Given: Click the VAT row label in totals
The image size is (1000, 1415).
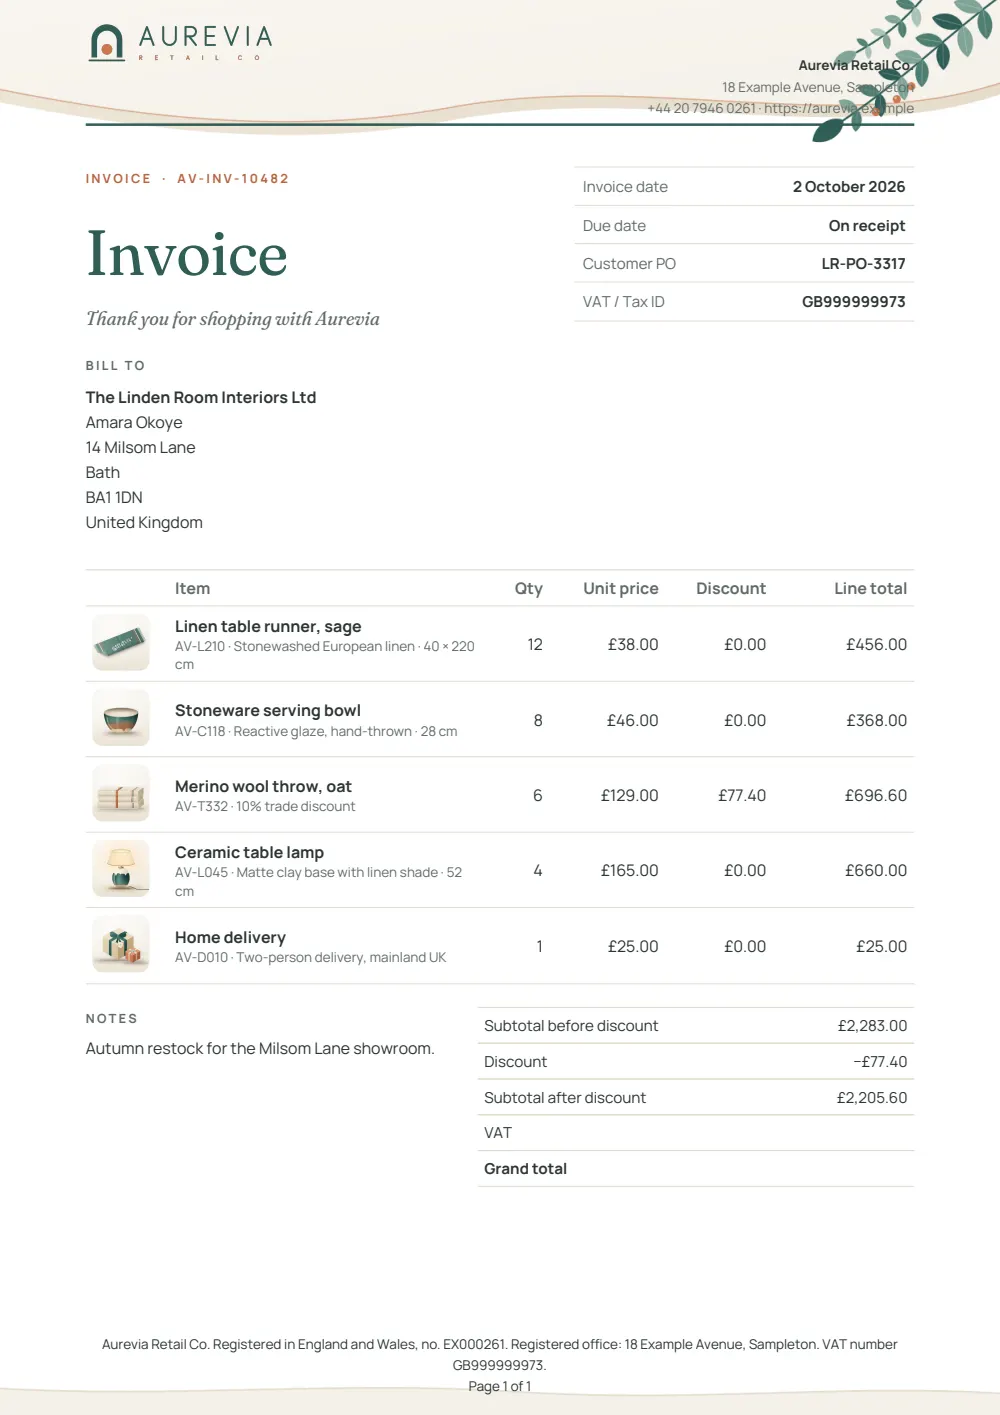Looking at the screenshot, I should pos(498,1133).
